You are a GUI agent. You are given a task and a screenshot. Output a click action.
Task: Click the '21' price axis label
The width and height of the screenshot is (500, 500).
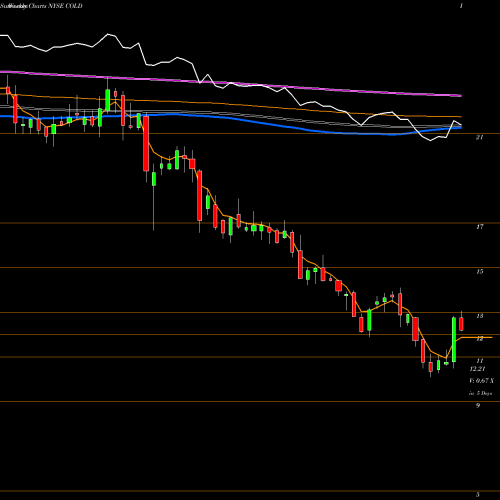(479, 137)
